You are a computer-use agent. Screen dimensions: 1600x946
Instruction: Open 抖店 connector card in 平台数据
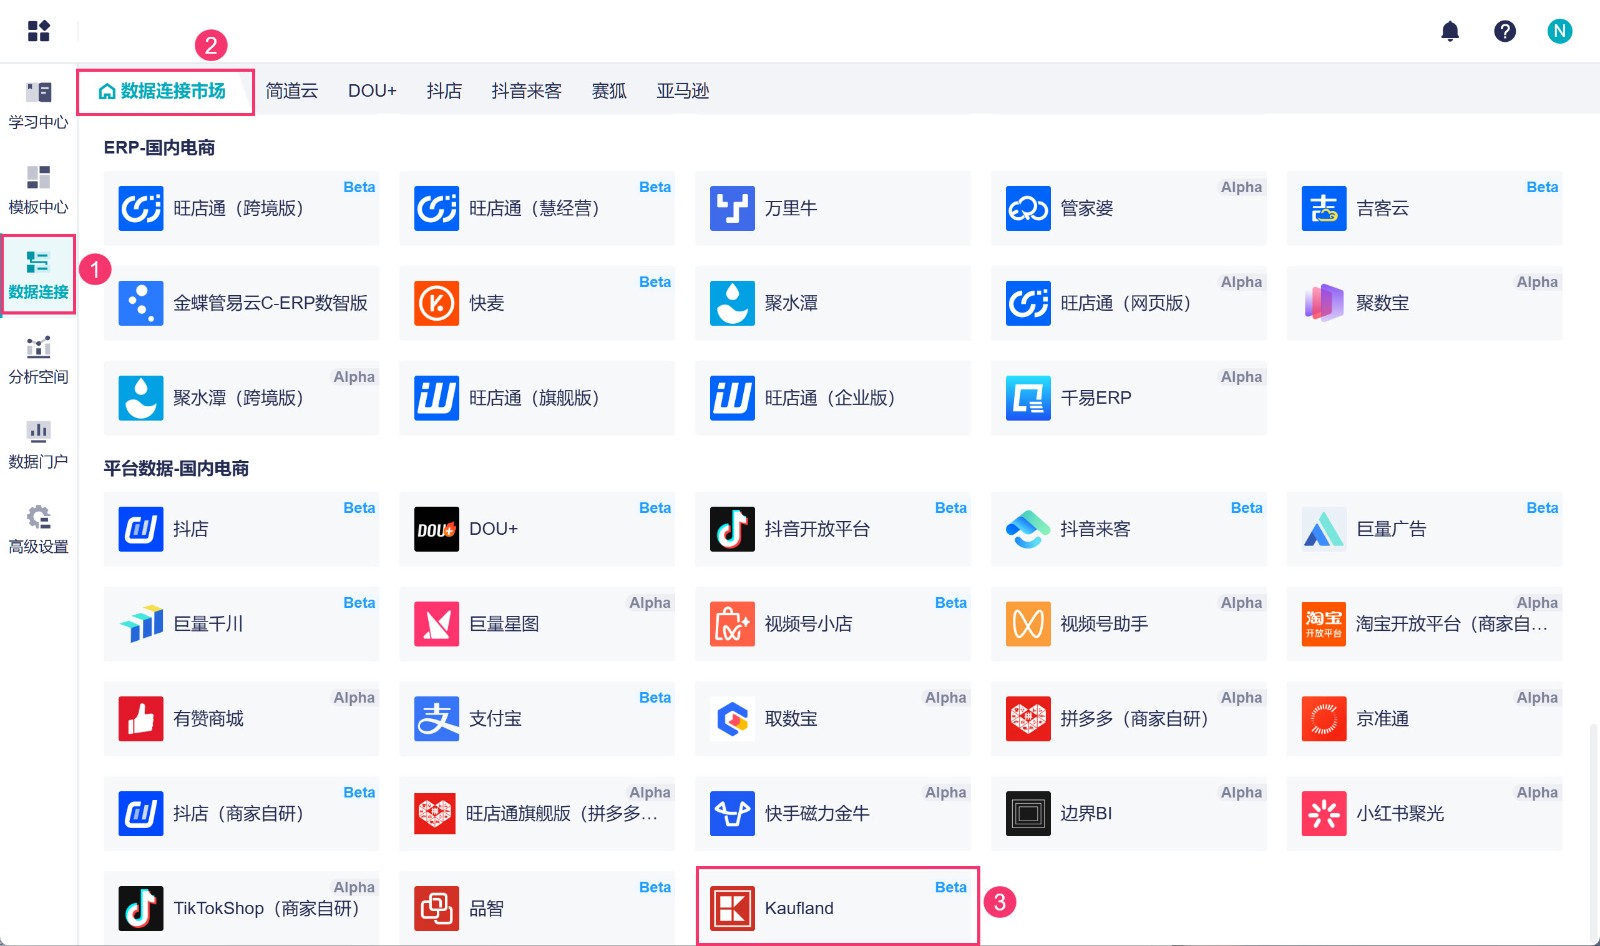click(x=242, y=529)
